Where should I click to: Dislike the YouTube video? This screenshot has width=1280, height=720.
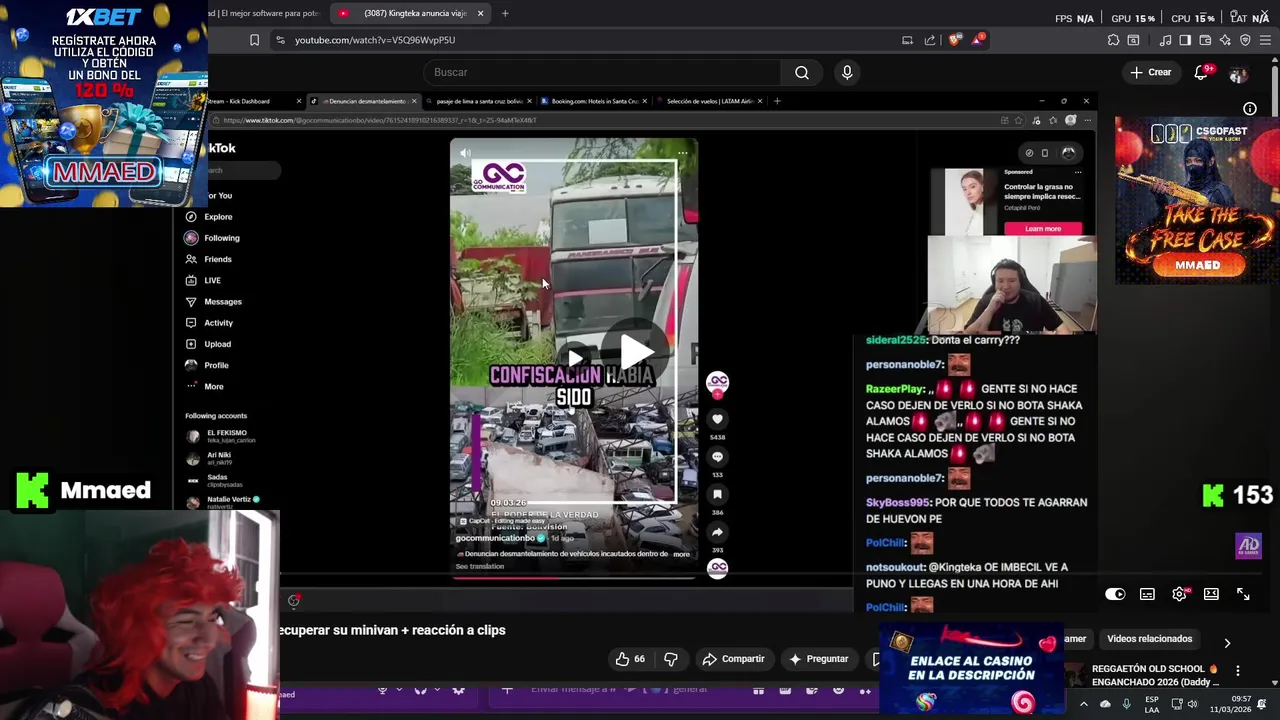[670, 659]
